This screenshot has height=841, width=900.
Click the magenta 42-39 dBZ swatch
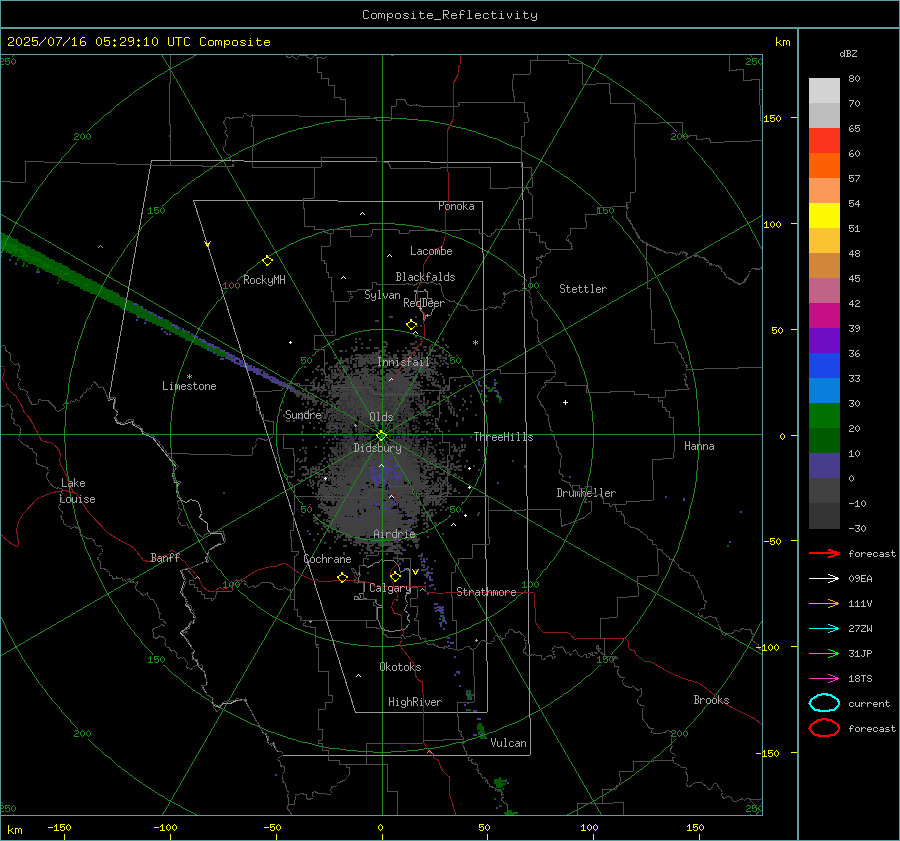[x=824, y=315]
